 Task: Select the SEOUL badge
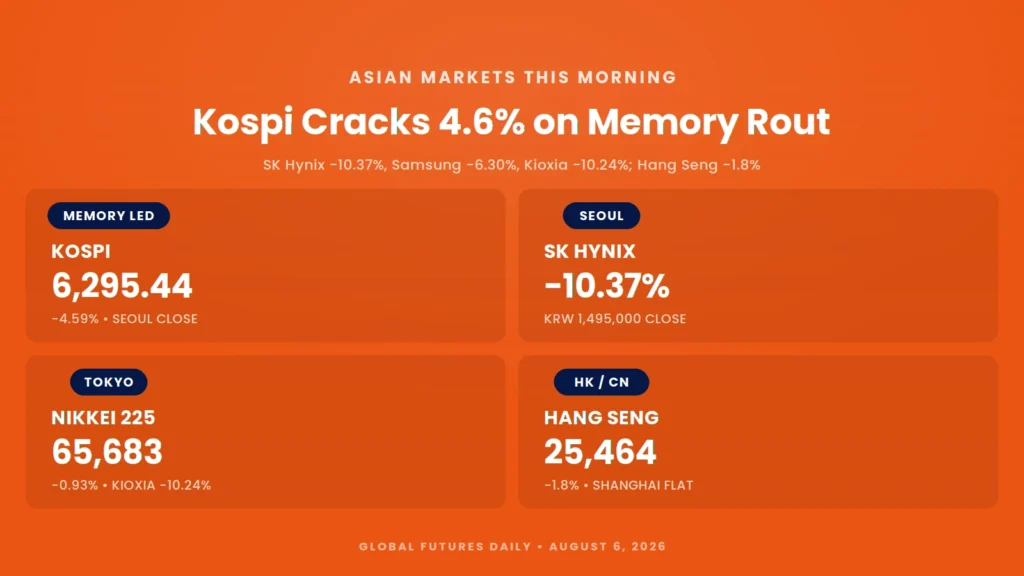(601, 216)
